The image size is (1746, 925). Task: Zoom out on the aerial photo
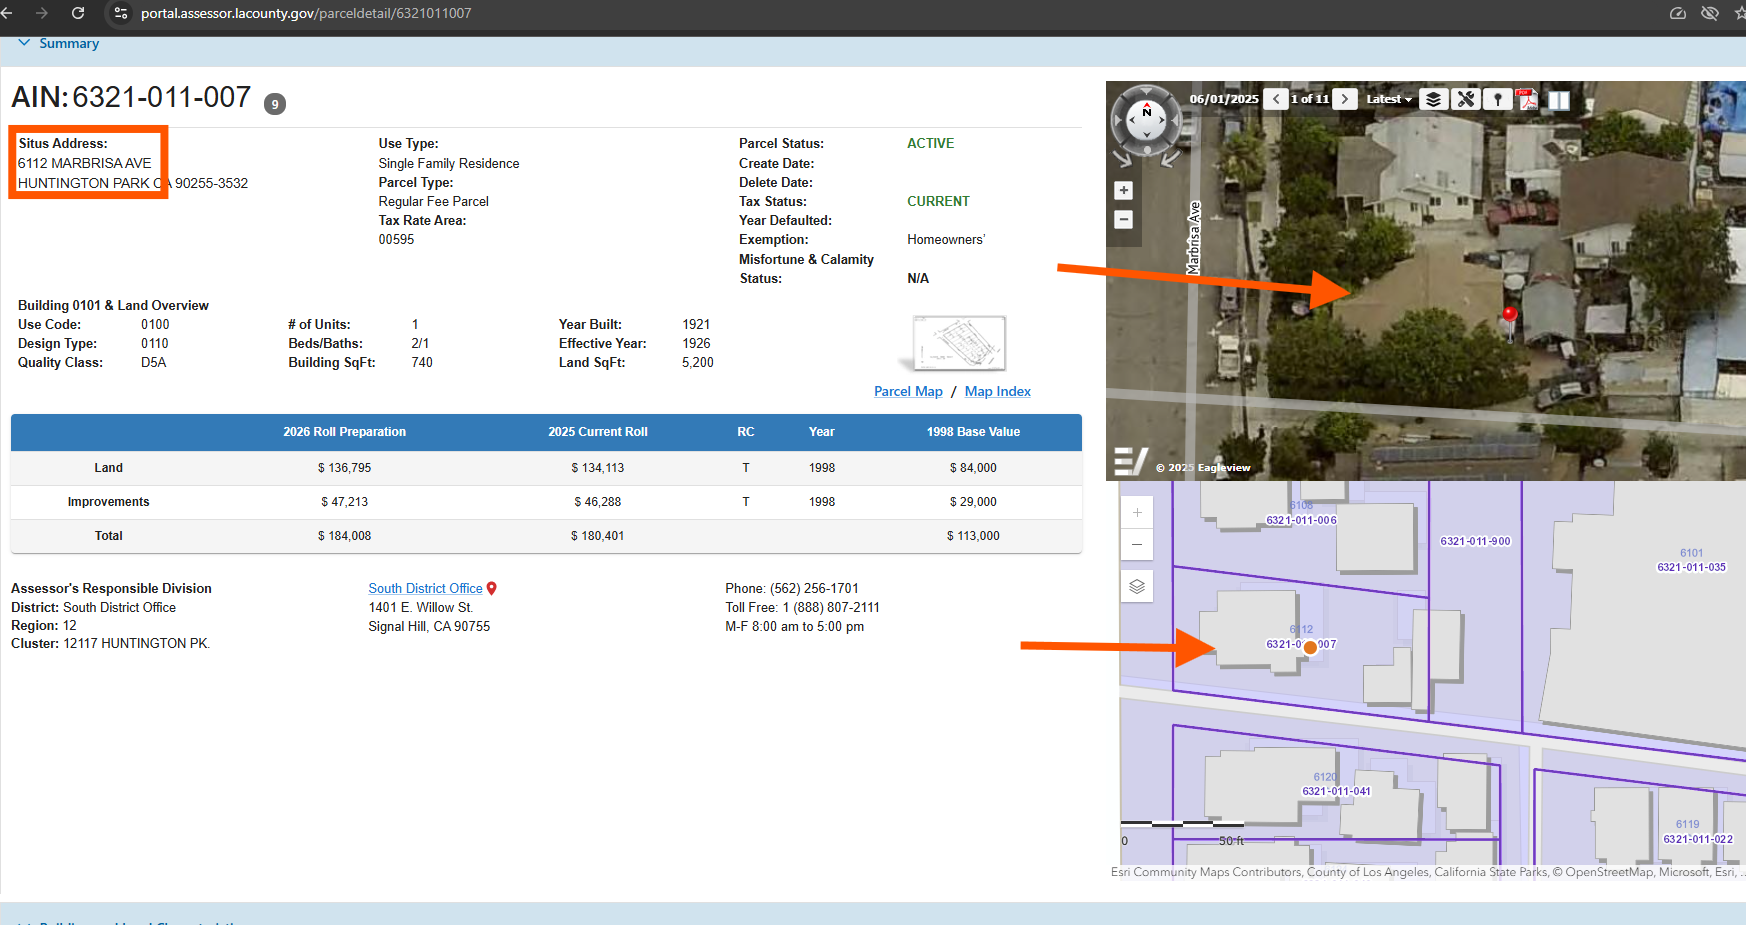pyautogui.click(x=1124, y=219)
